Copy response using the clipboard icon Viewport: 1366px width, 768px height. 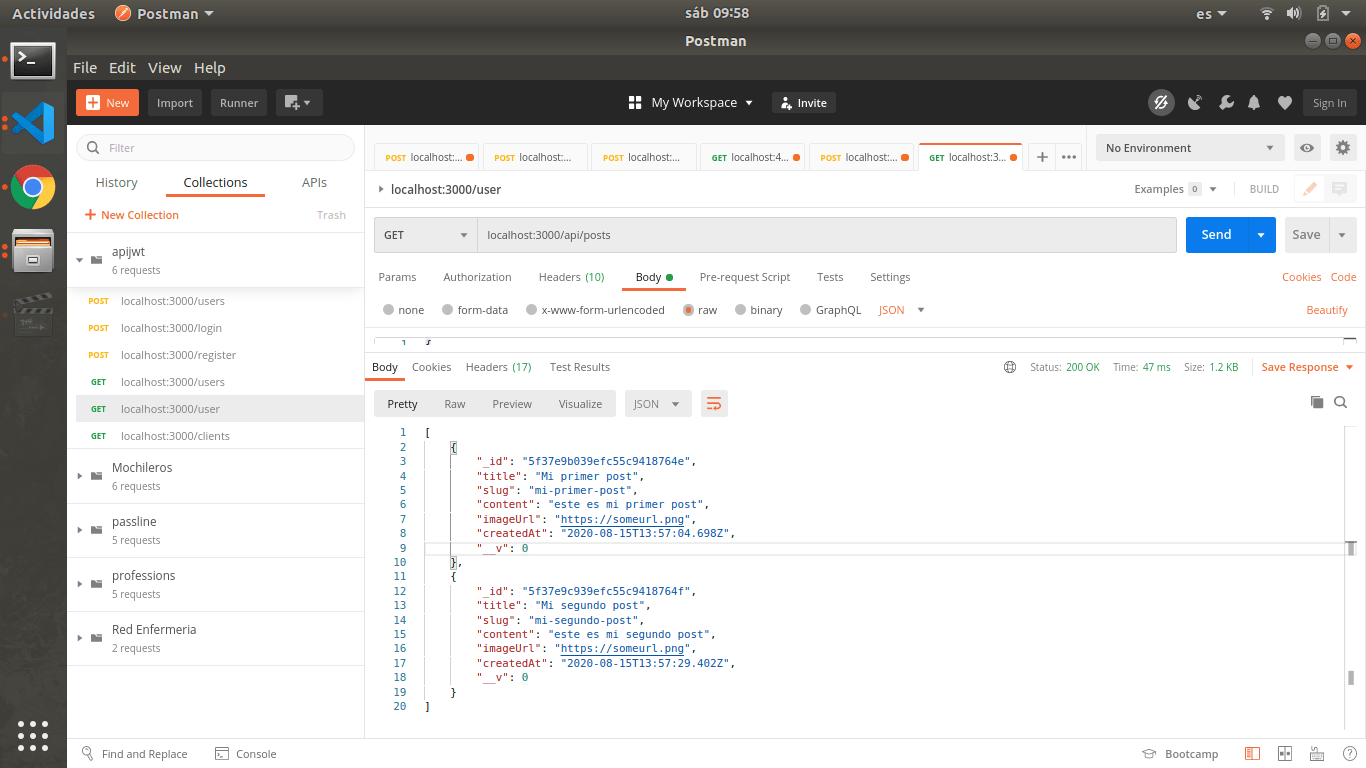tap(1317, 402)
